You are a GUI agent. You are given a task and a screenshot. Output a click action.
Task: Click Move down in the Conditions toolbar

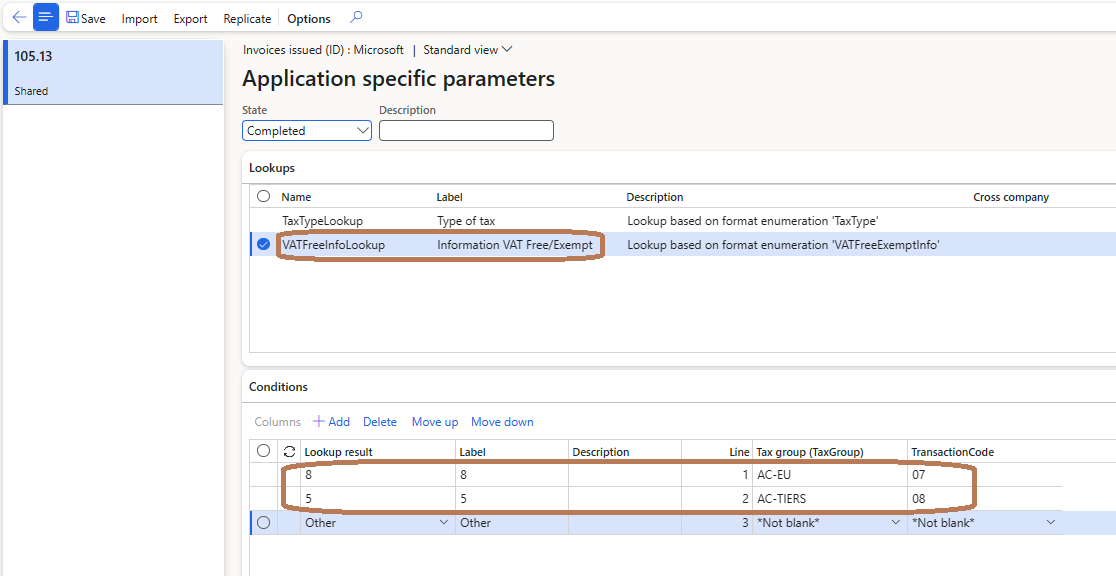point(502,421)
